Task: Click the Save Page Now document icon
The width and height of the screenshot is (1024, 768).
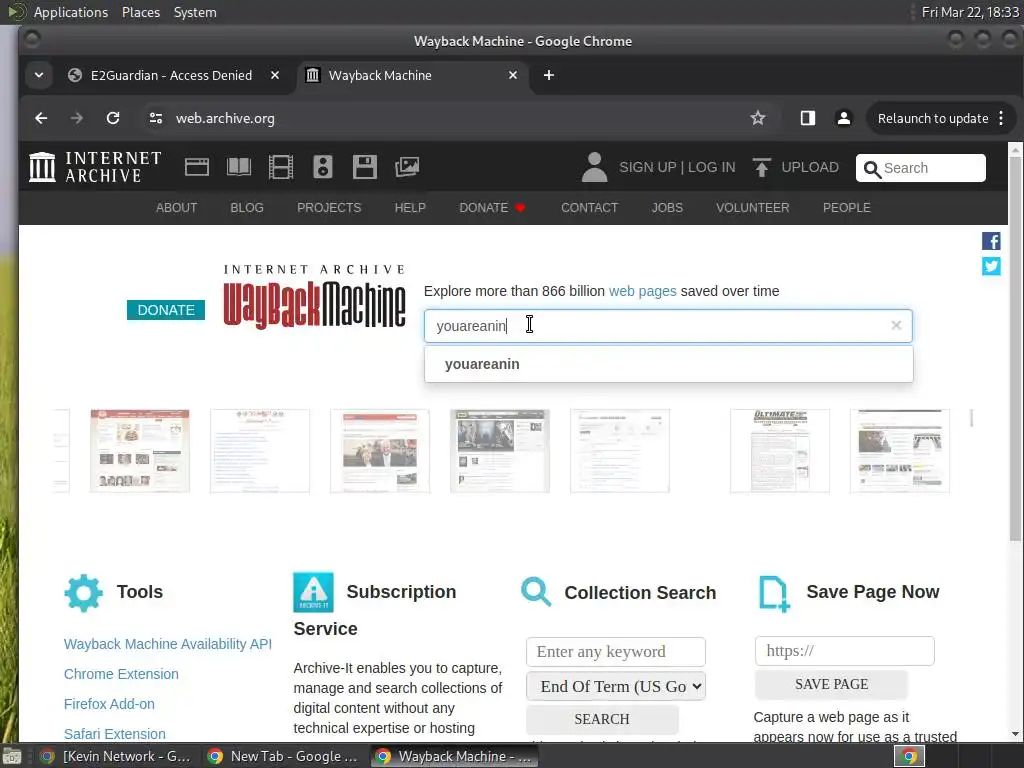Action: pos(775,594)
